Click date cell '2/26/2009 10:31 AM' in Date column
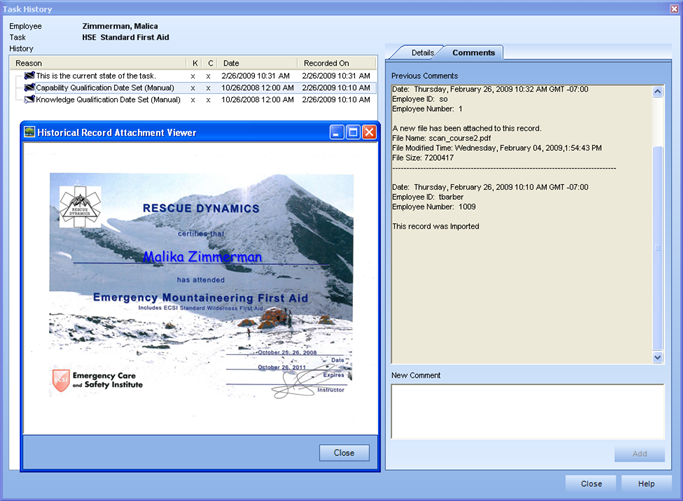Viewport: 683px width, 501px height. tap(256, 76)
